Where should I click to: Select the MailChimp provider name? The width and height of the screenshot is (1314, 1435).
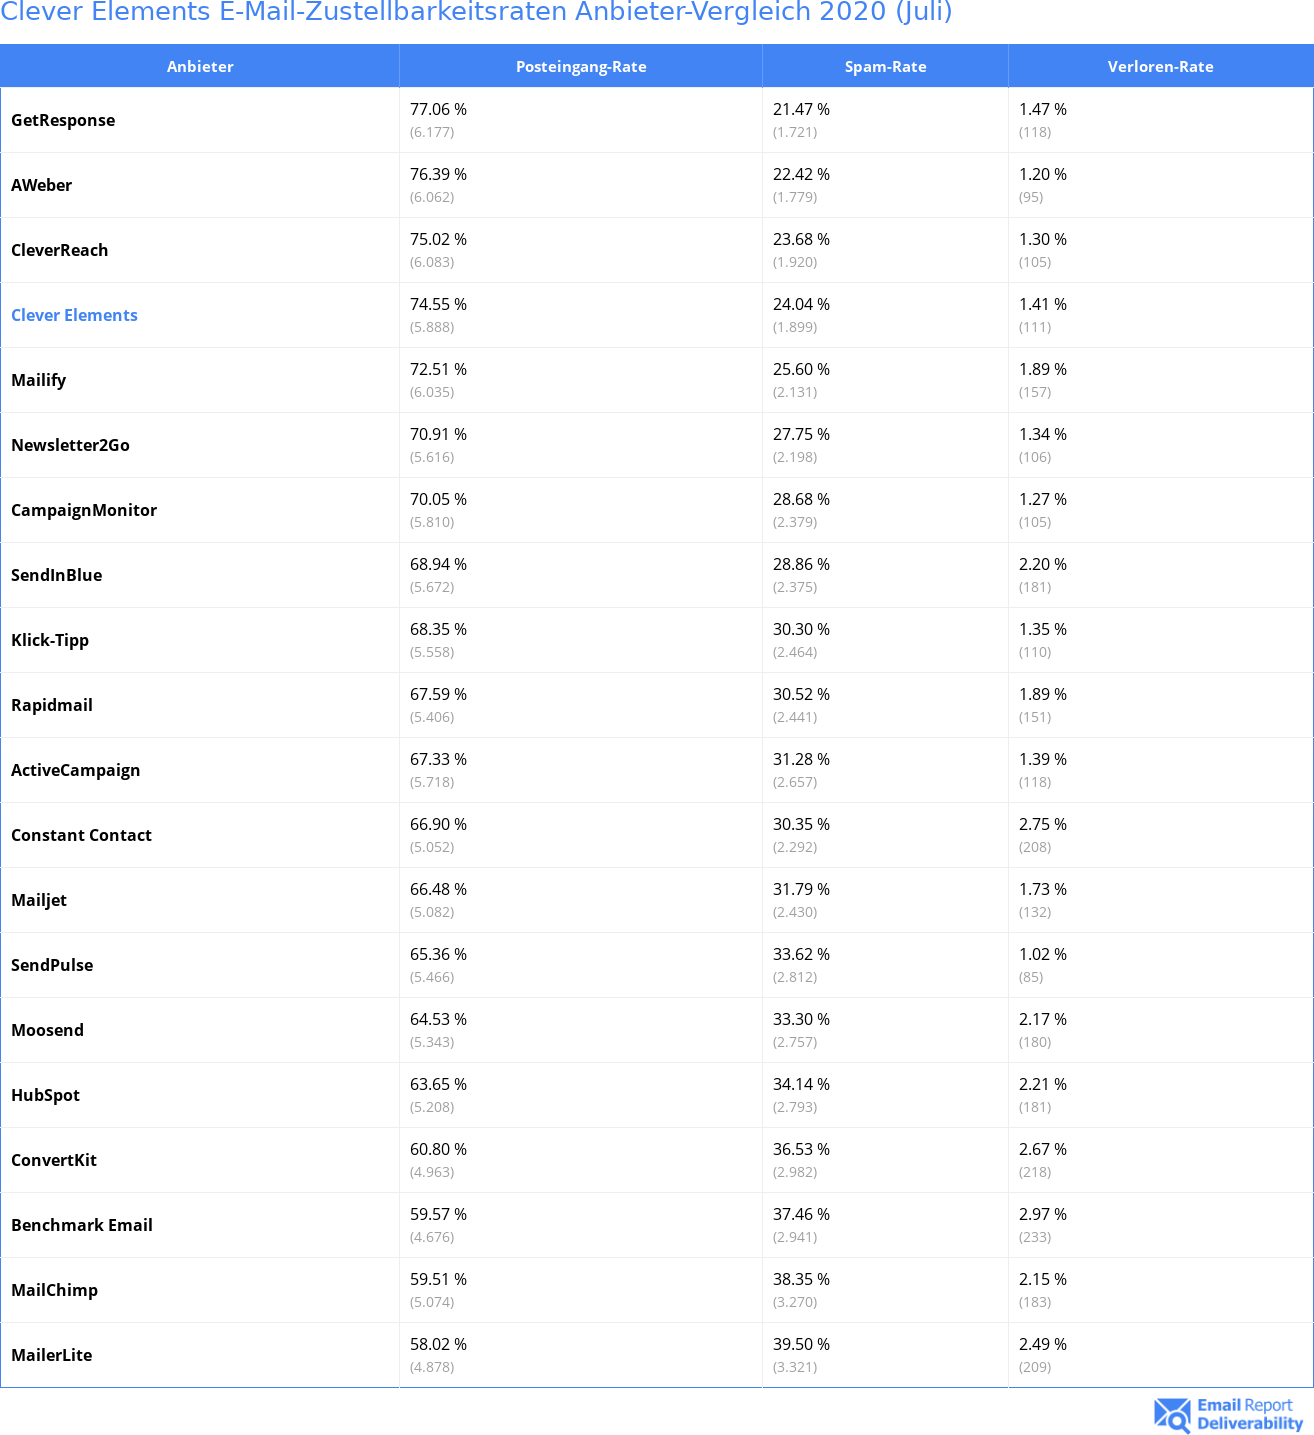point(54,1290)
